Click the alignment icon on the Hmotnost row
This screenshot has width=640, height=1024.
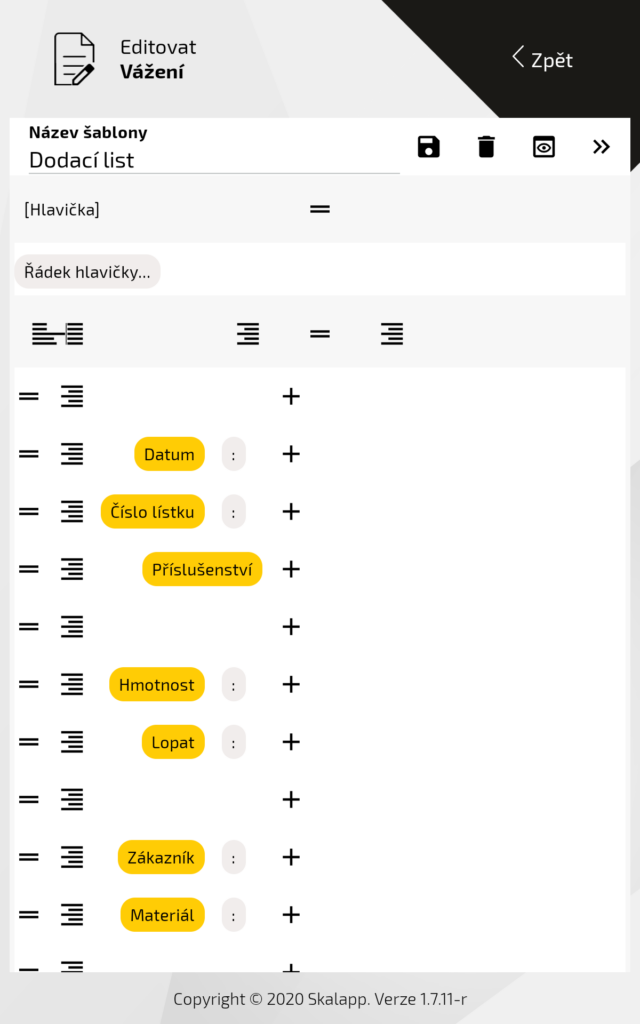coord(72,685)
